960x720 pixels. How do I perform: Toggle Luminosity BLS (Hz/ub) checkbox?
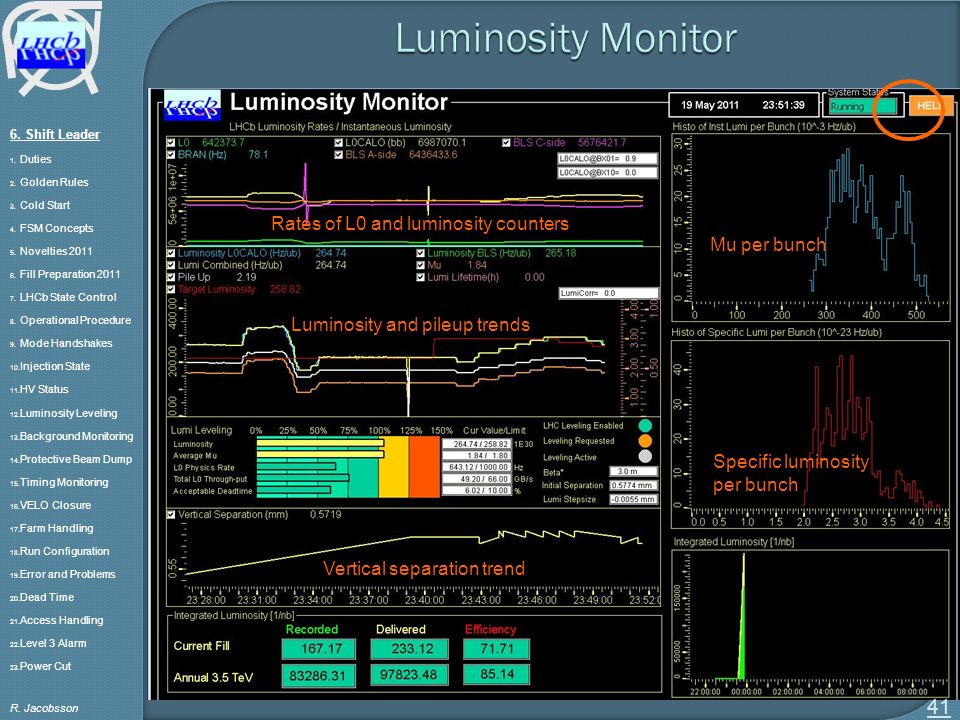[x=420, y=253]
